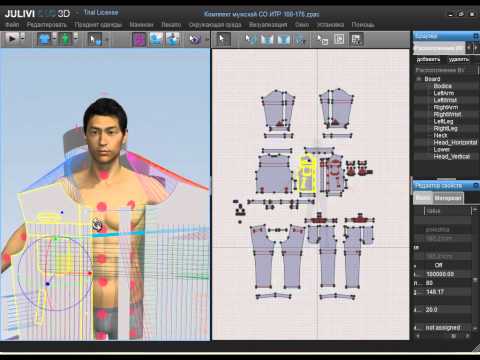Click the purple sphere arrow icon

click(195, 39)
